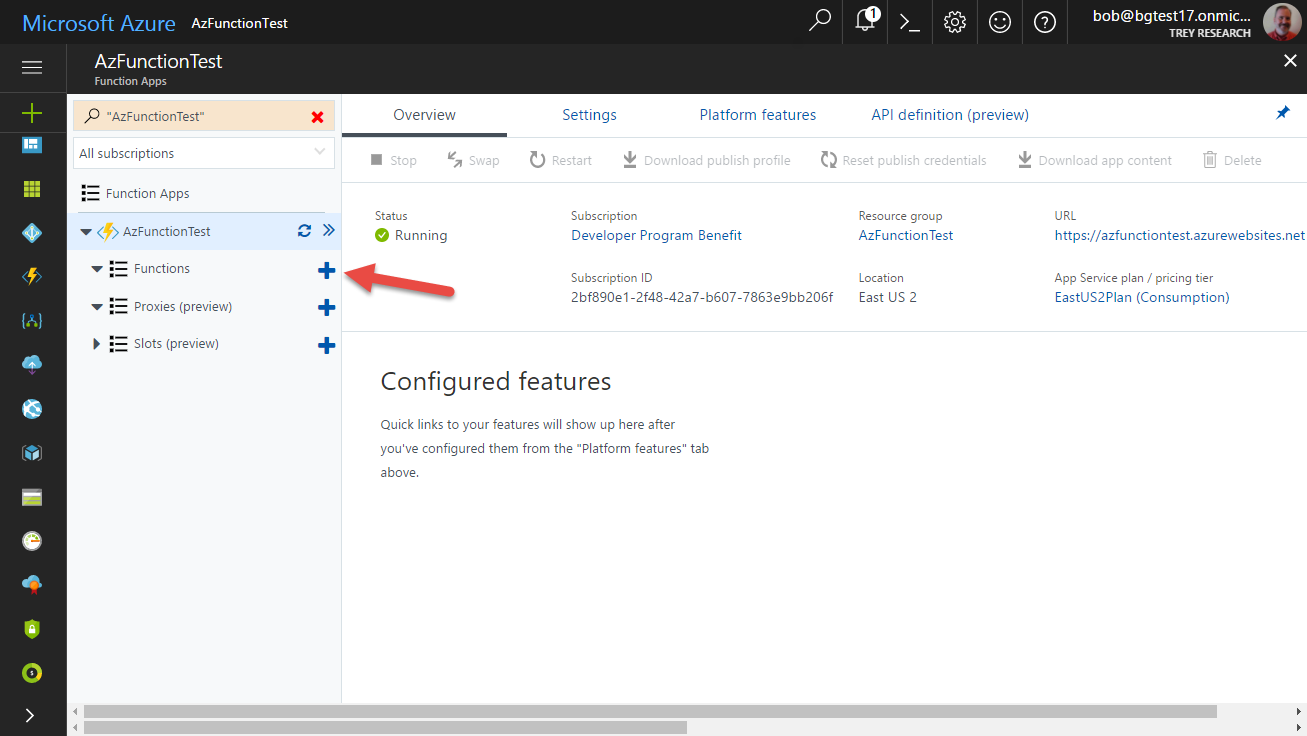Select the API definition (preview) tab

tap(950, 115)
